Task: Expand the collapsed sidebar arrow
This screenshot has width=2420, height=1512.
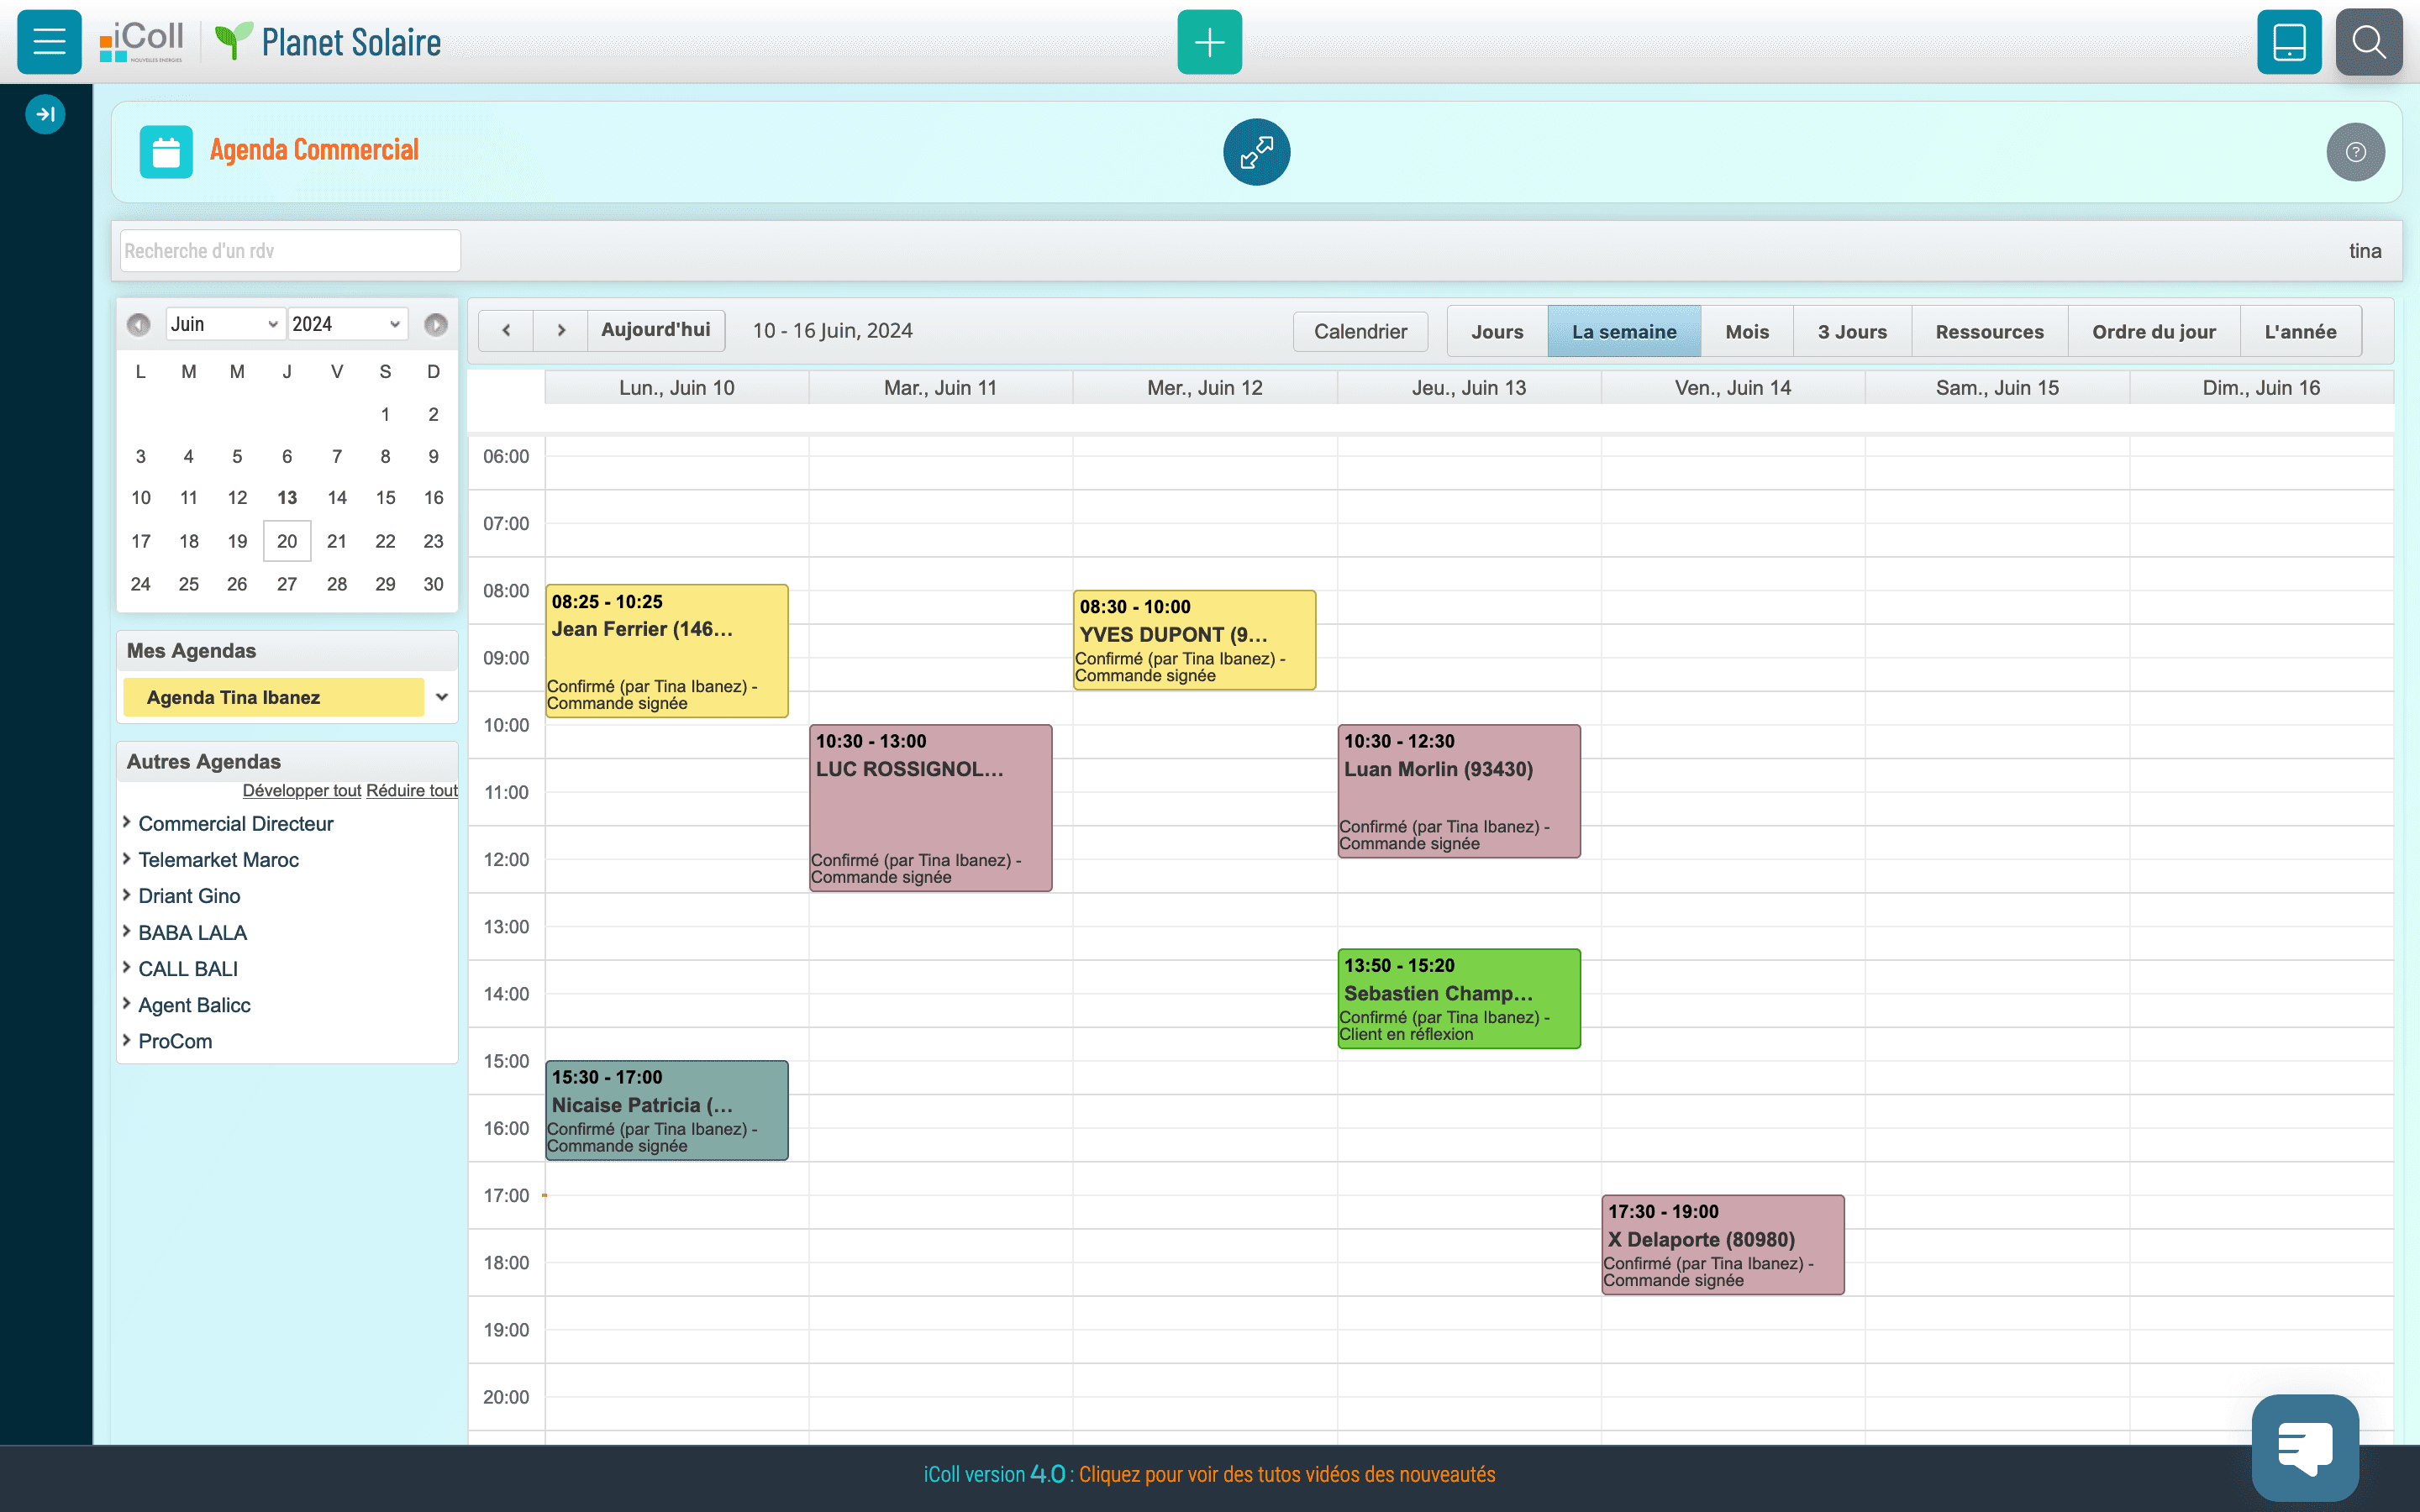Action: [45, 114]
